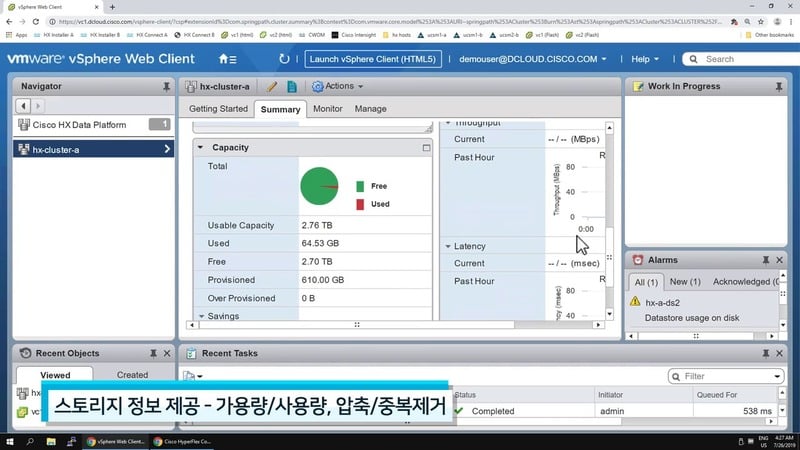The height and width of the screenshot is (450, 800).
Task: Go forward in Navigator history
Action: point(37,106)
